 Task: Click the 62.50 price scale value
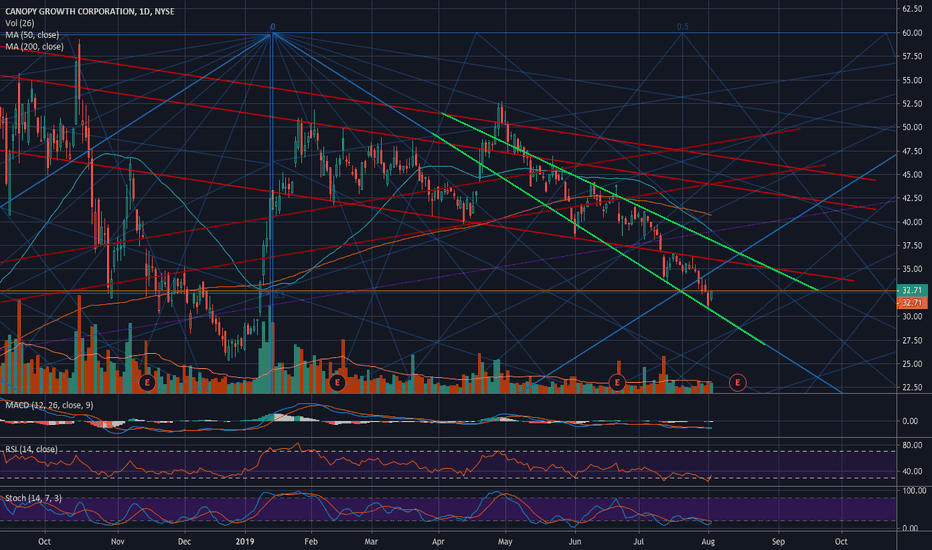(912, 9)
